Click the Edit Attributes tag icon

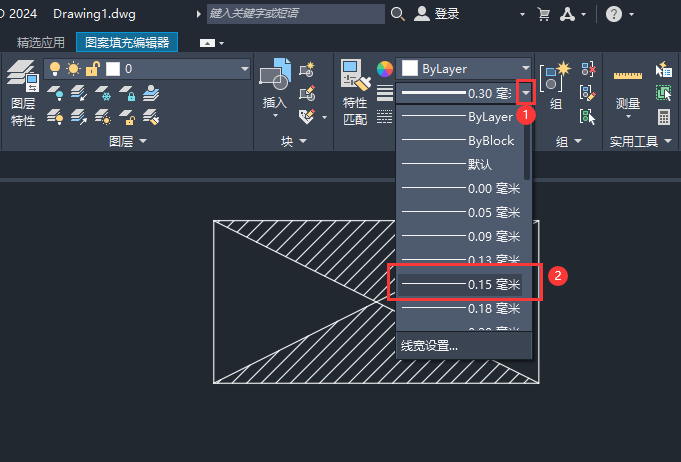click(307, 116)
